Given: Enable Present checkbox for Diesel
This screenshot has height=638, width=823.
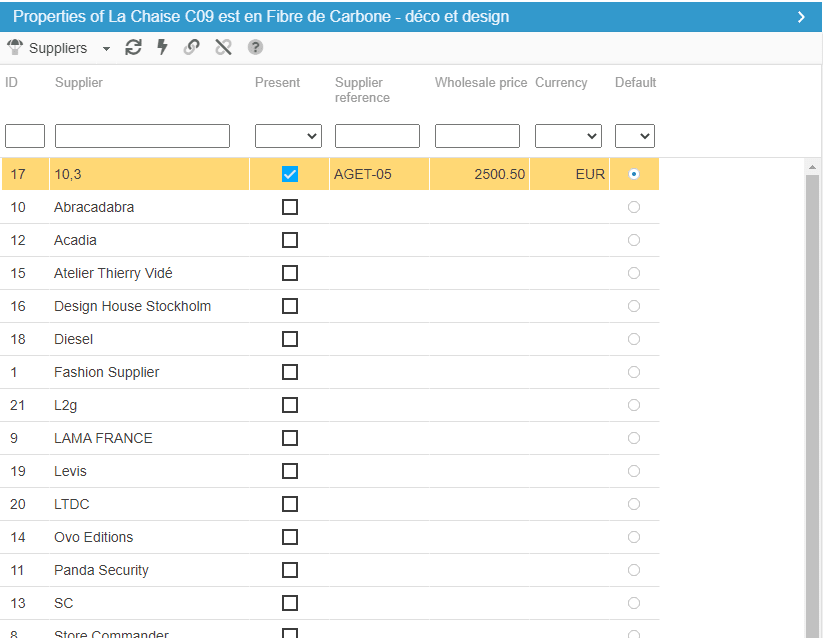Looking at the screenshot, I should (x=290, y=339).
